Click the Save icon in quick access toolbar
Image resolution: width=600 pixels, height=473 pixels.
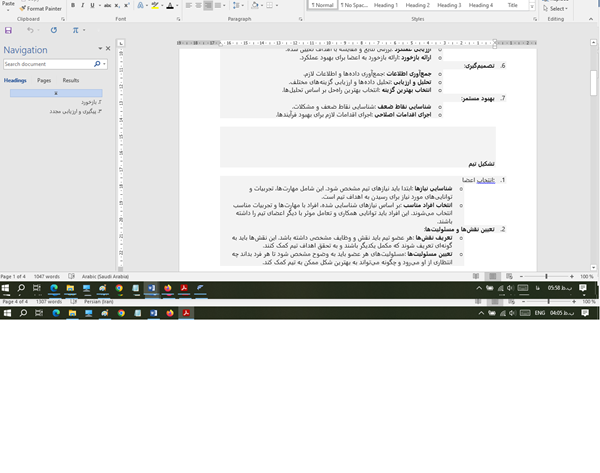tap(9, 31)
